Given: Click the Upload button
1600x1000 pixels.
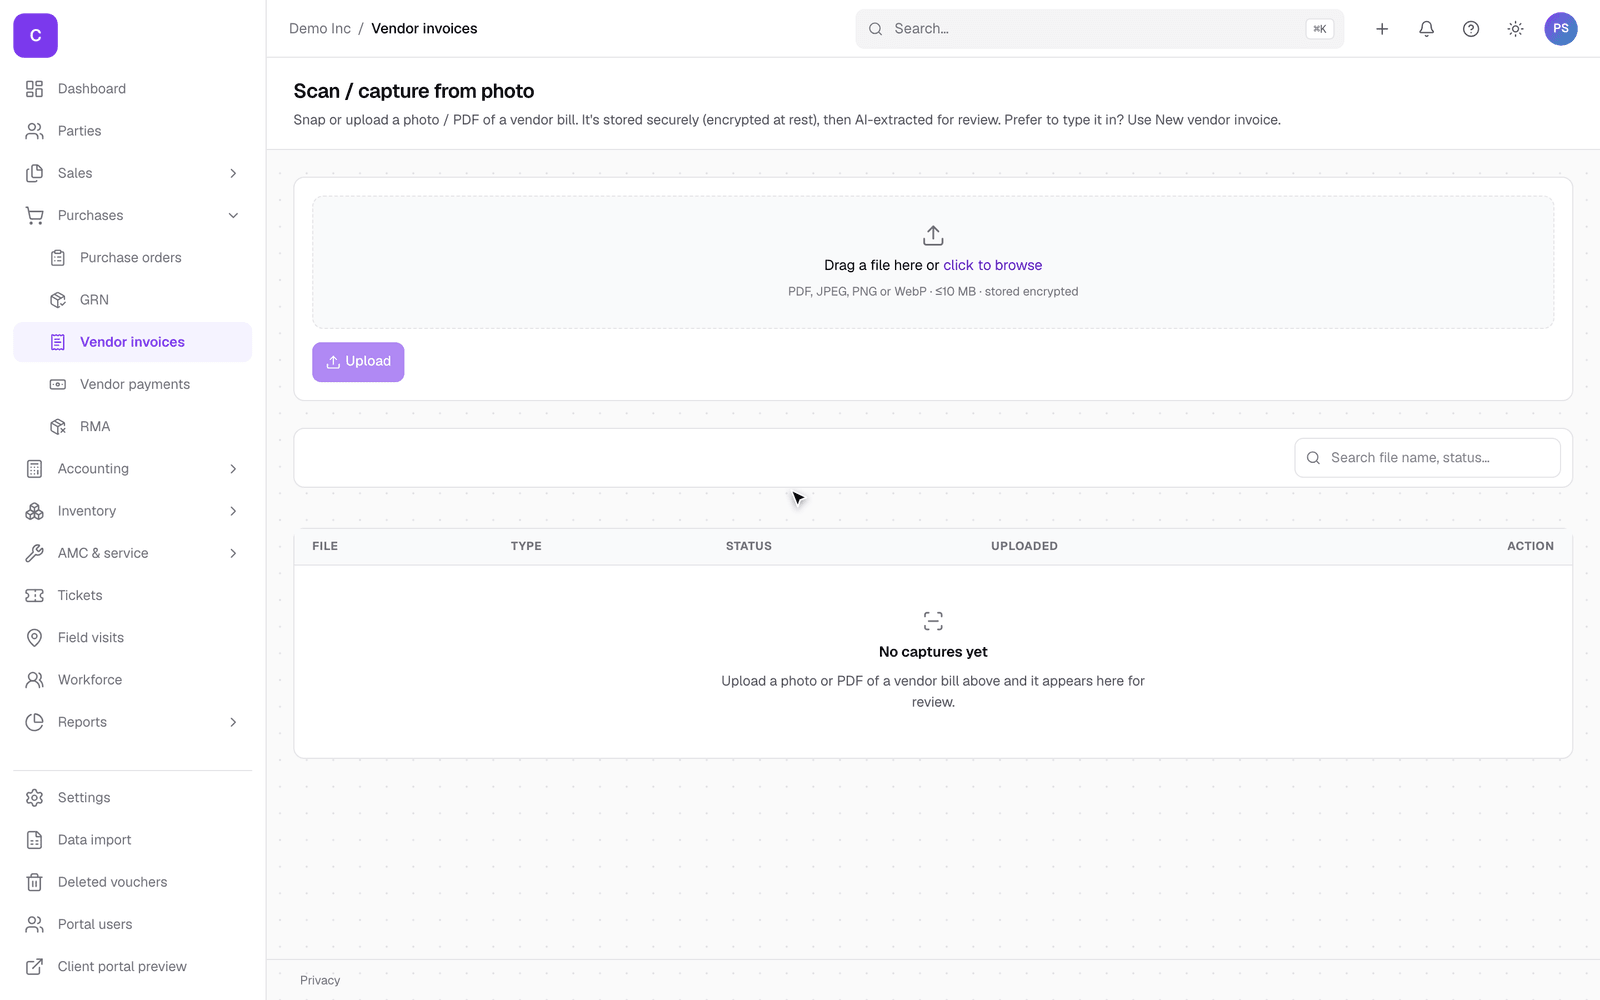Looking at the screenshot, I should coord(358,362).
